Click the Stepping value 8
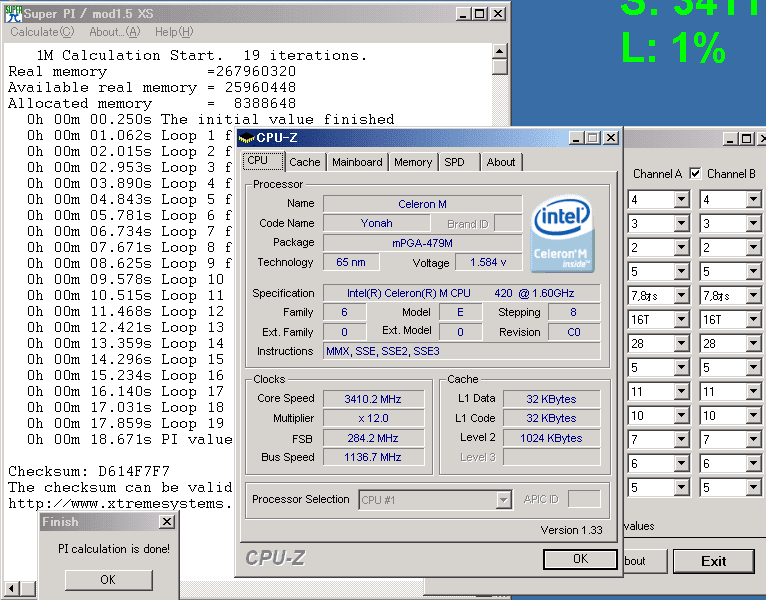Image resolution: width=766 pixels, height=600 pixels. click(x=574, y=312)
